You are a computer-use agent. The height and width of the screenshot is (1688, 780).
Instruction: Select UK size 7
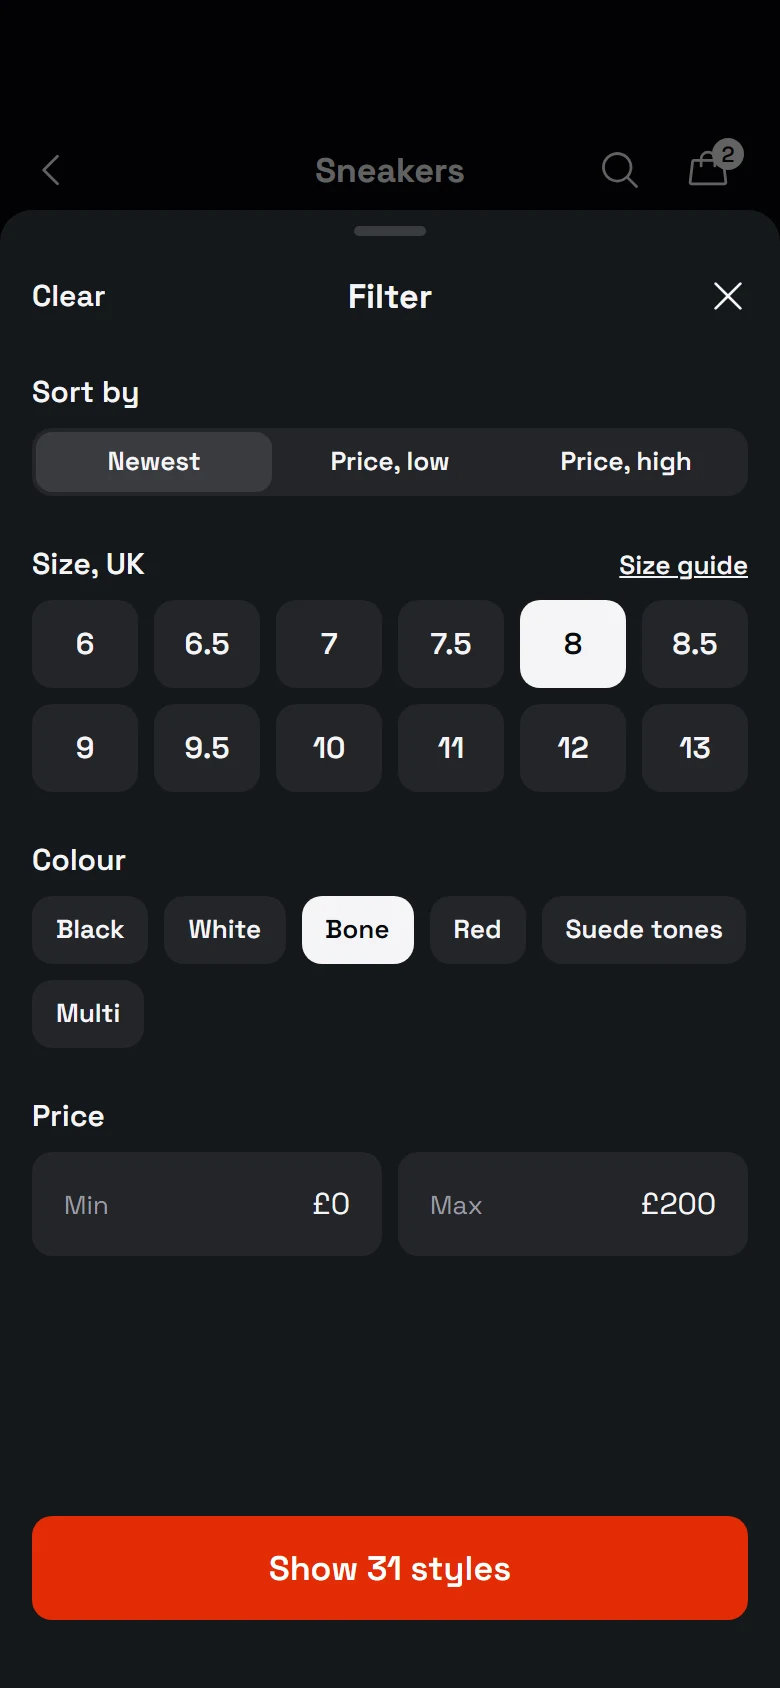point(329,644)
